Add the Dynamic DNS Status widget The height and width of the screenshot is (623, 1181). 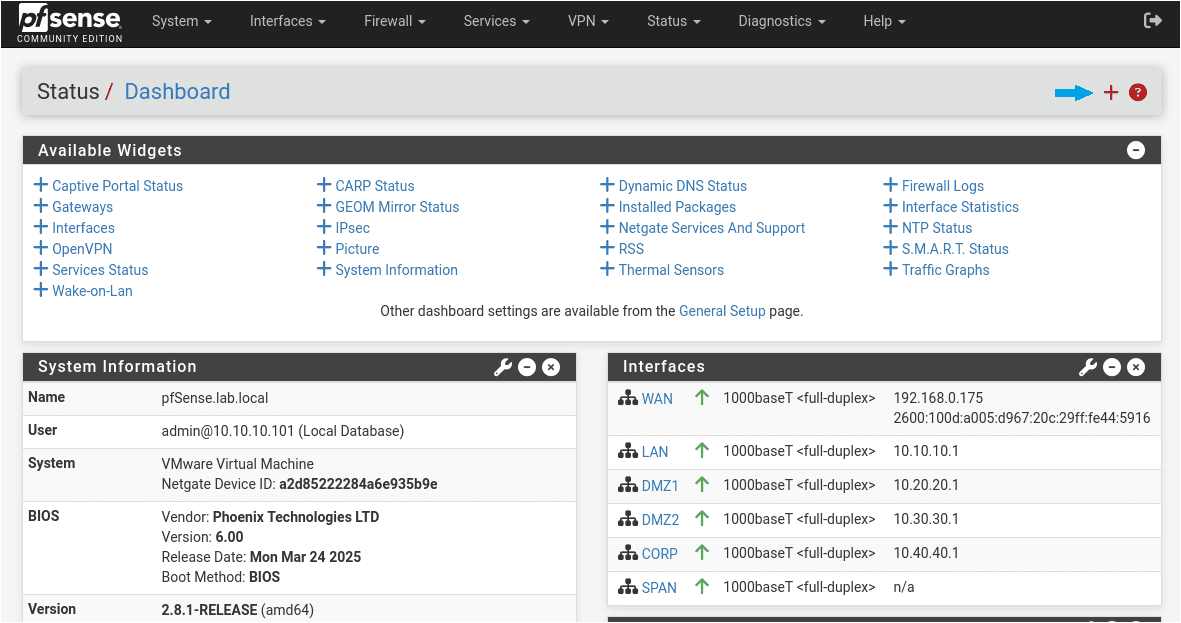click(x=673, y=185)
